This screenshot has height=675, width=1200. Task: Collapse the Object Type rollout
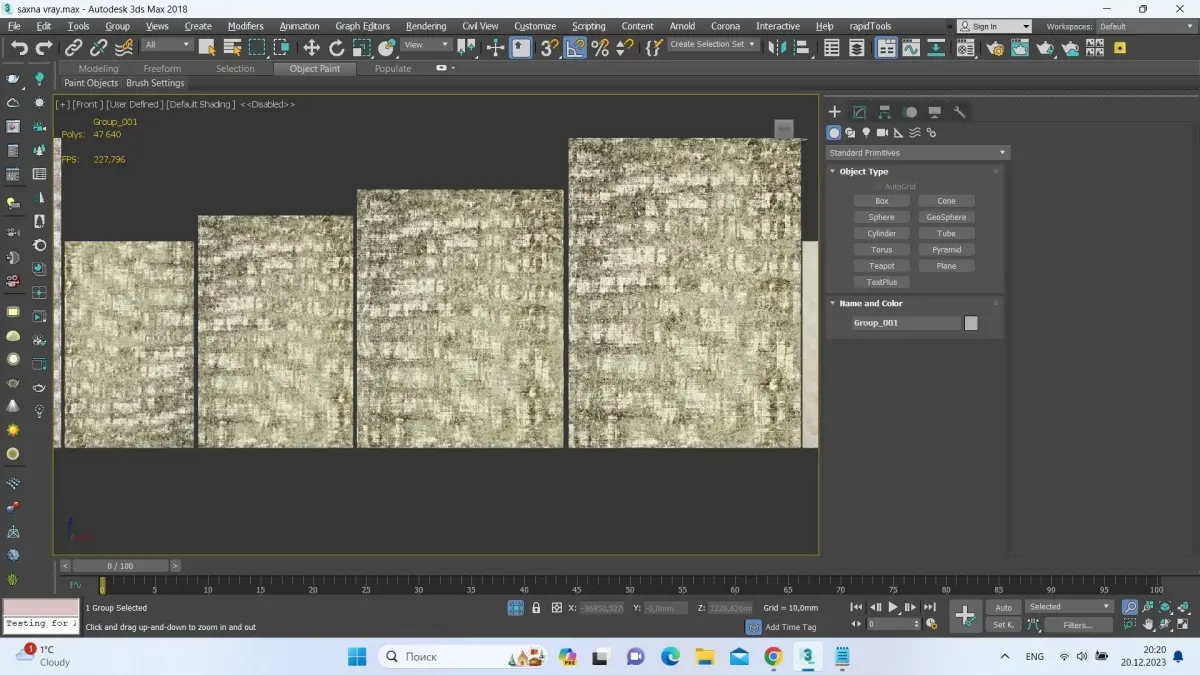tap(864, 171)
